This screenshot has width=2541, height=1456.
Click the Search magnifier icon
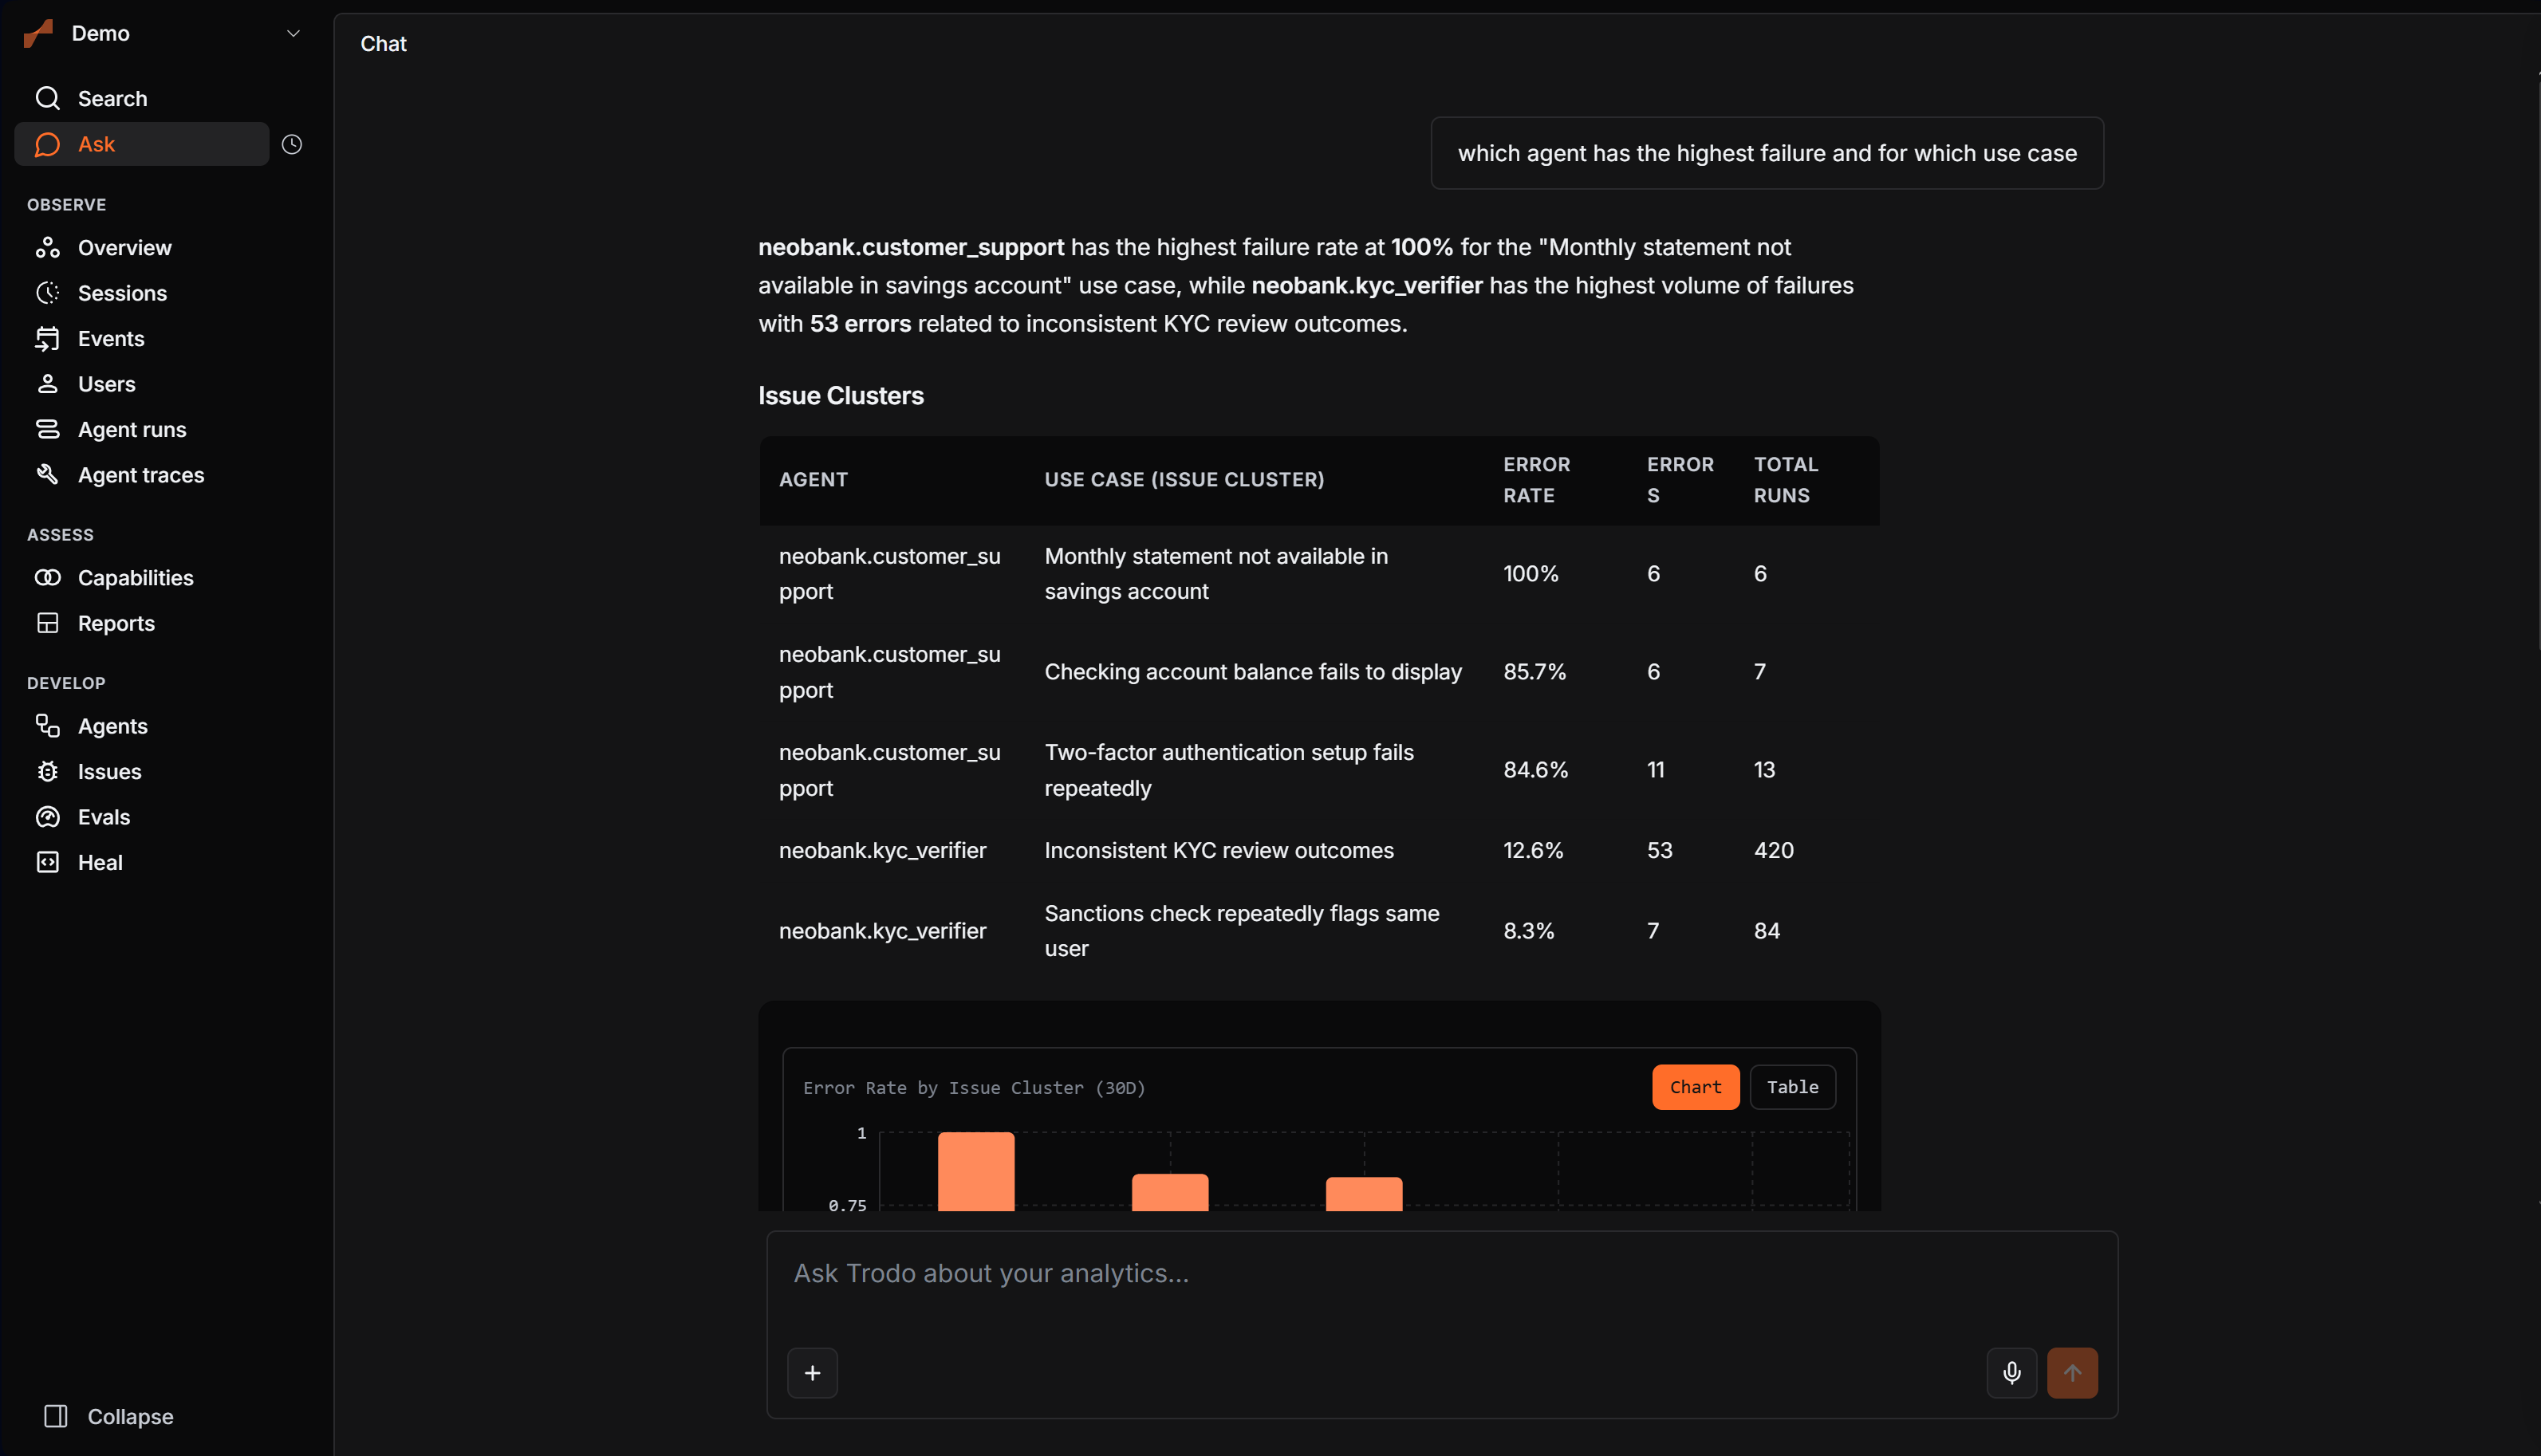click(47, 98)
